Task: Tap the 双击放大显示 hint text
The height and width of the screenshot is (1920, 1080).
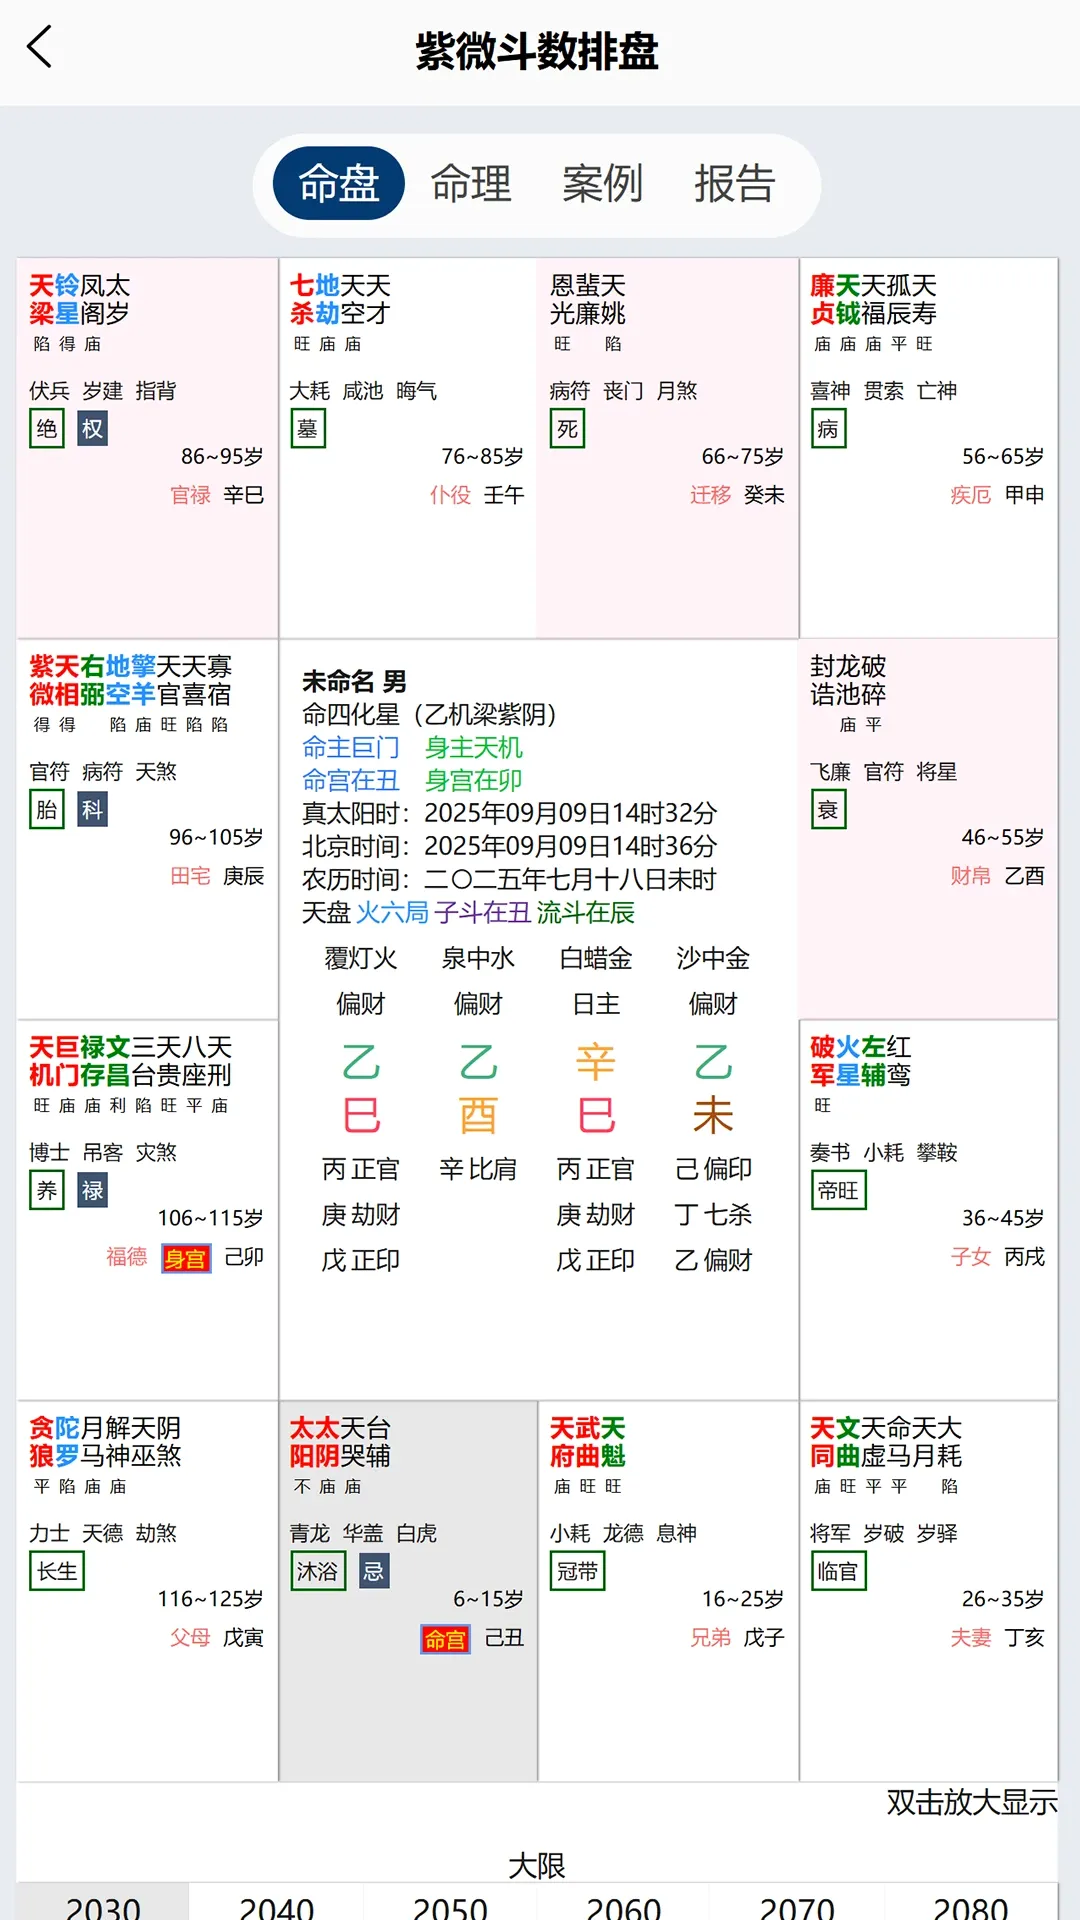Action: pos(972,1802)
